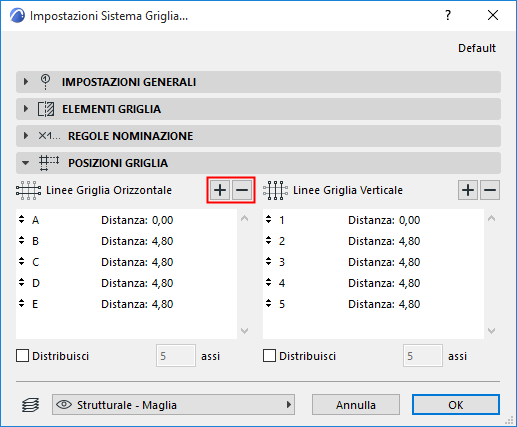Click the vertical axes count field
The height and width of the screenshot is (427, 517).
[423, 356]
